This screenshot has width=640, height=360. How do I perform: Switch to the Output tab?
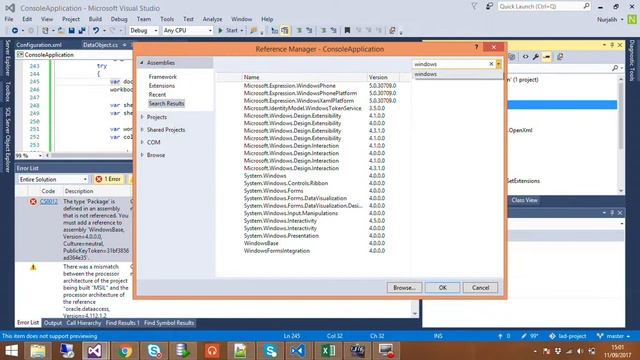tap(53, 323)
